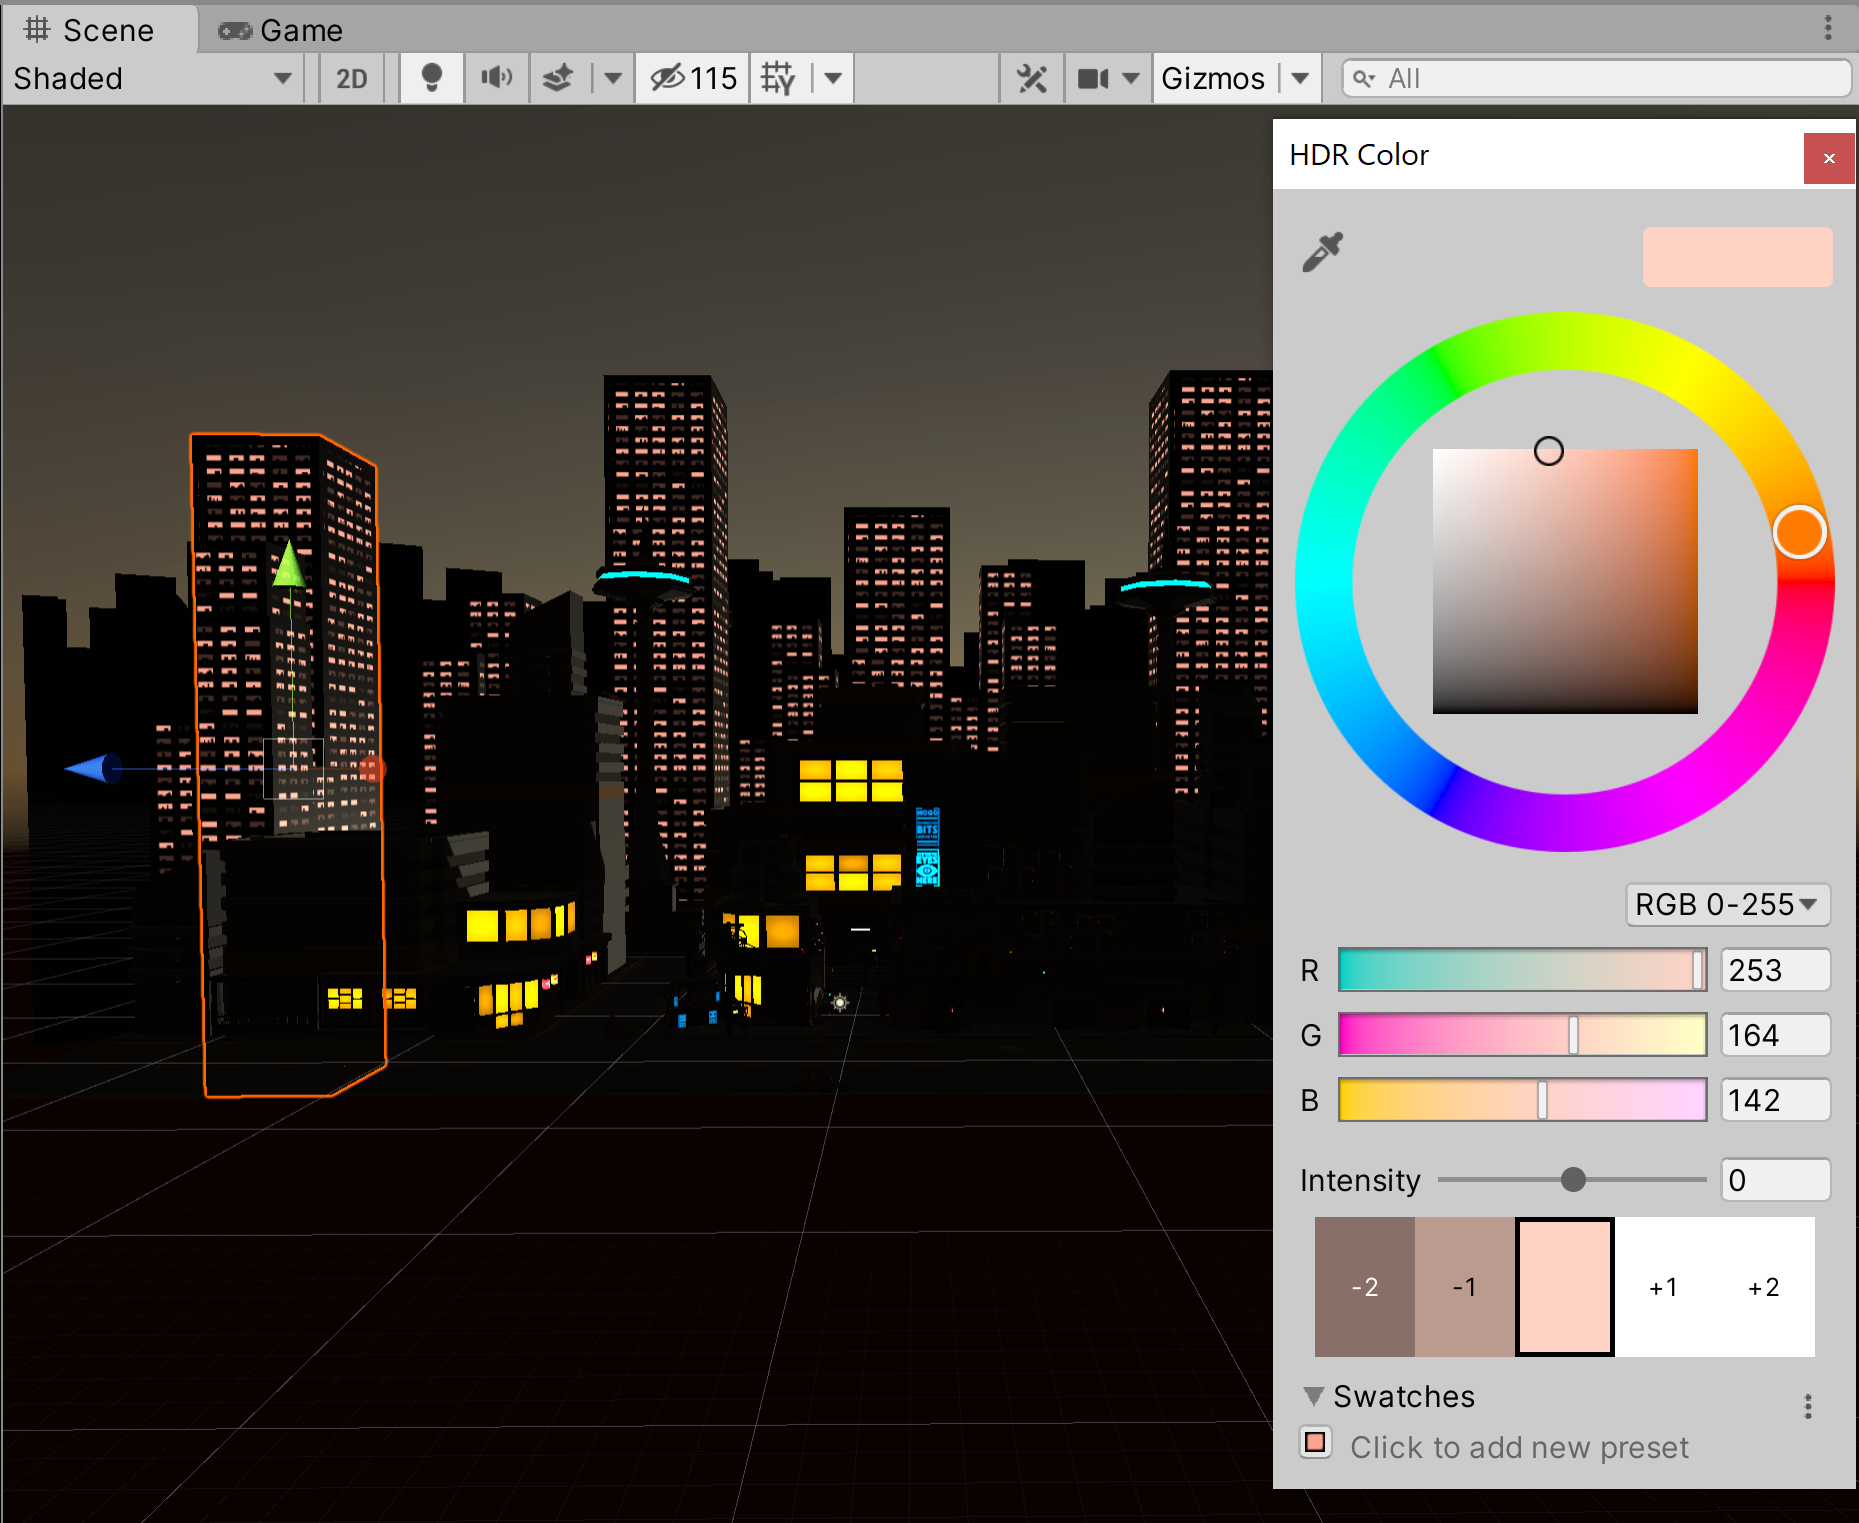
Task: Click to add new swatch preset
Action: tap(1316, 1443)
